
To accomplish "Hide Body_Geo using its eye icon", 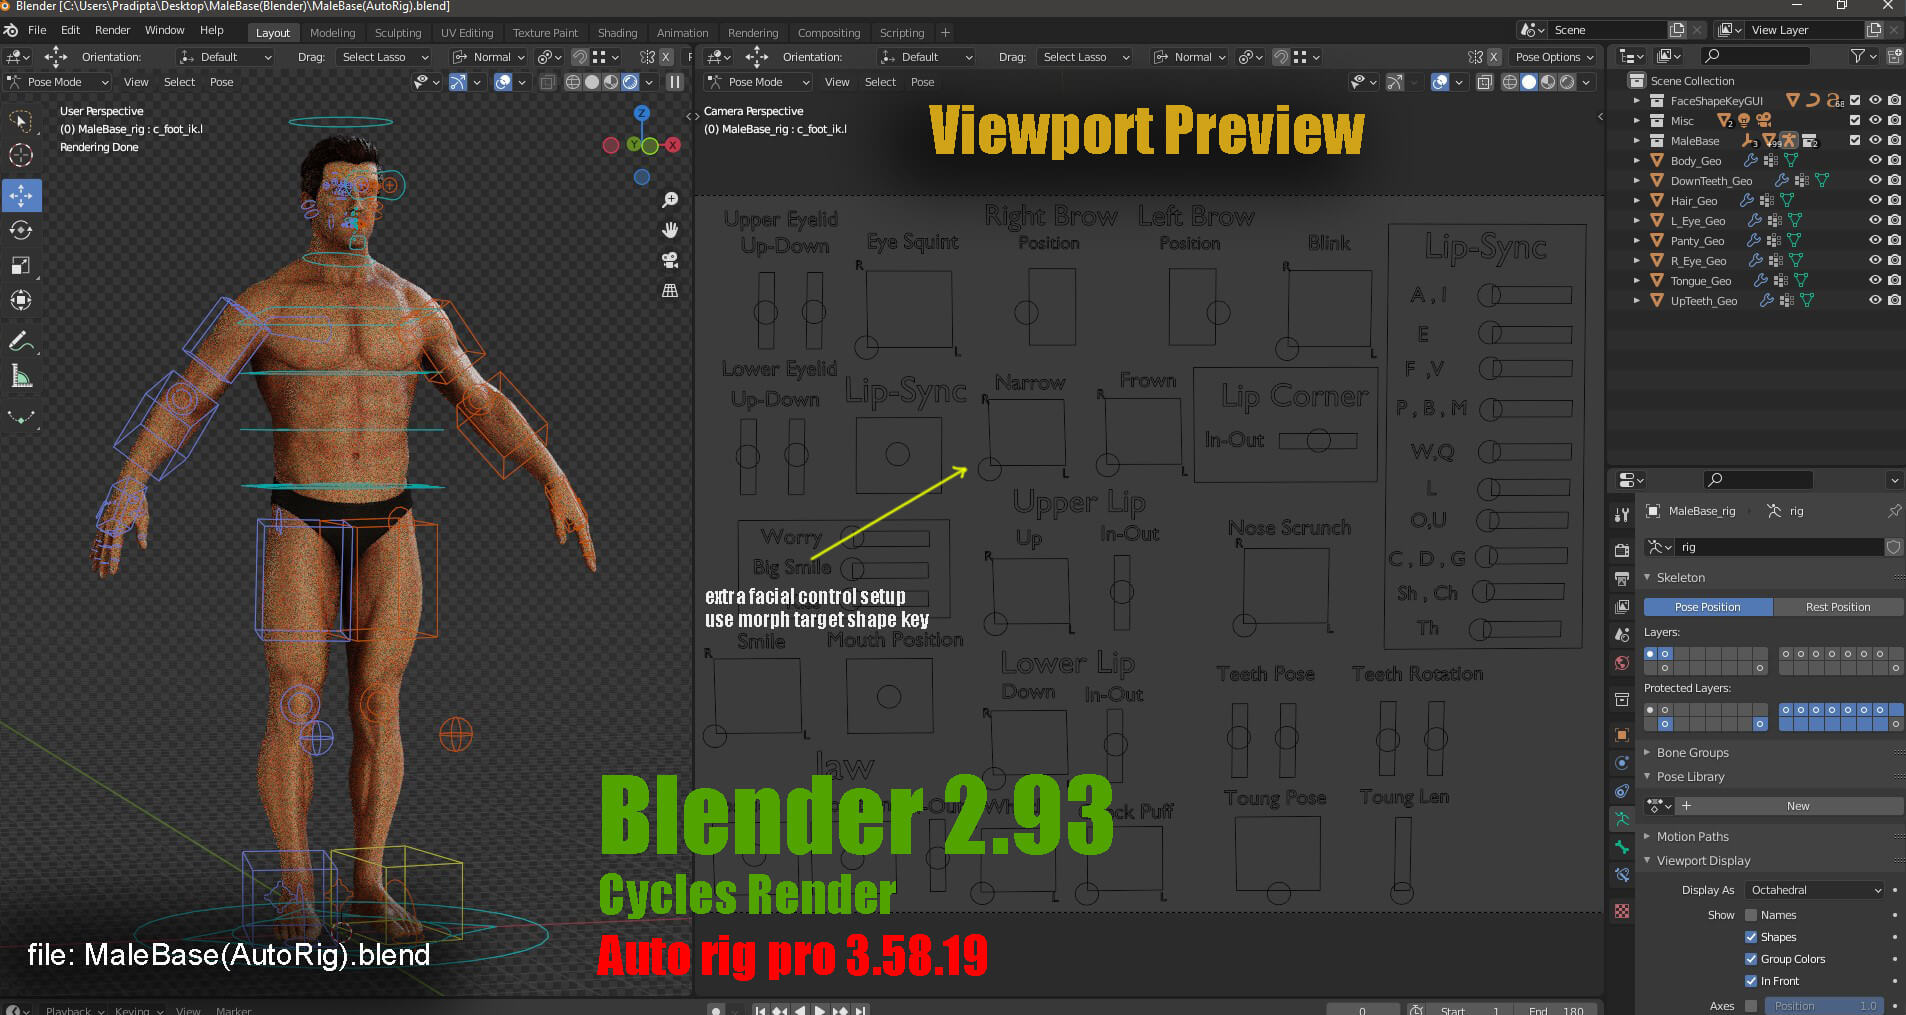I will 1875,160.
